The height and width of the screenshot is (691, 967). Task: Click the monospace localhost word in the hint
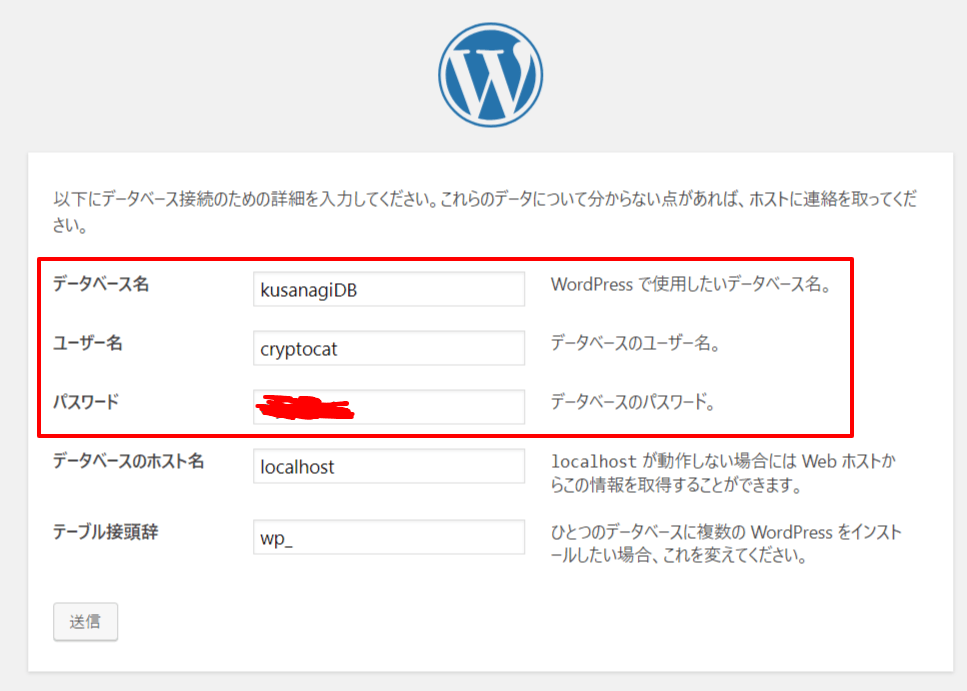point(594,462)
